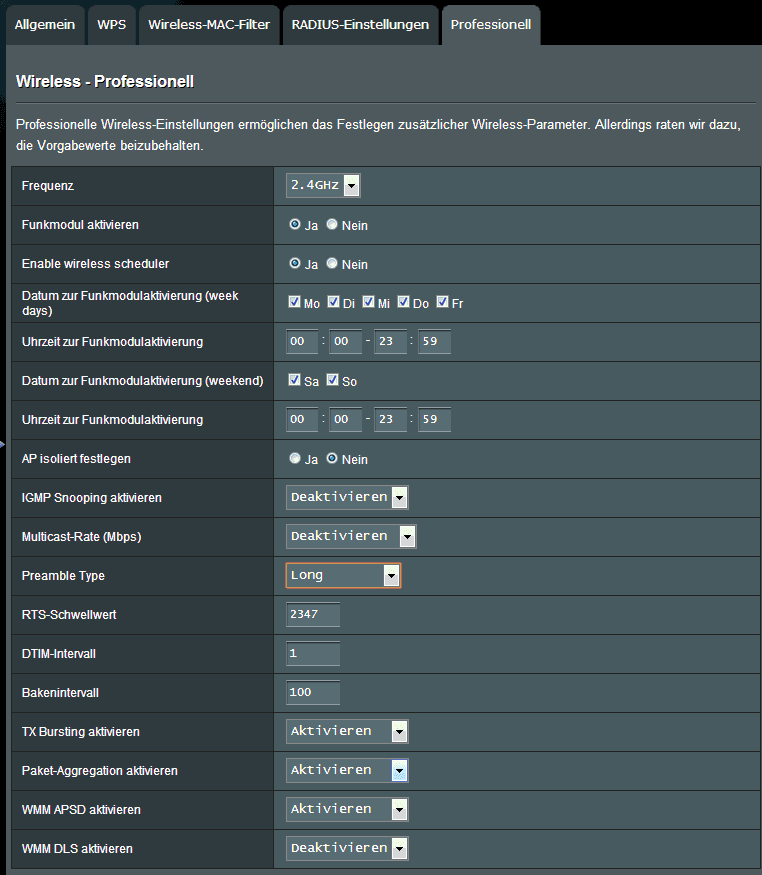
Task: Uncheck the Mo weekday checkbox
Action: click(x=295, y=302)
